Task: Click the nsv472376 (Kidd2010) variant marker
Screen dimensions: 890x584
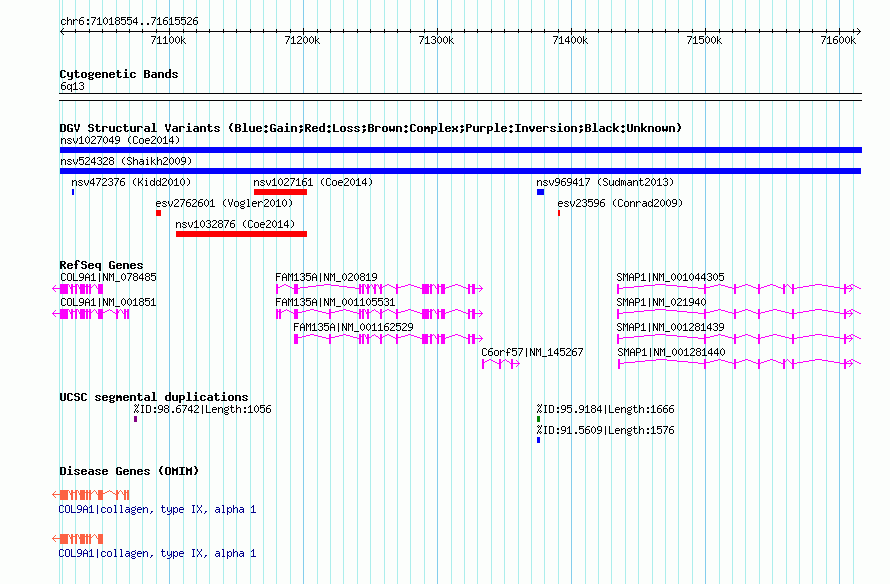Action: [73, 192]
